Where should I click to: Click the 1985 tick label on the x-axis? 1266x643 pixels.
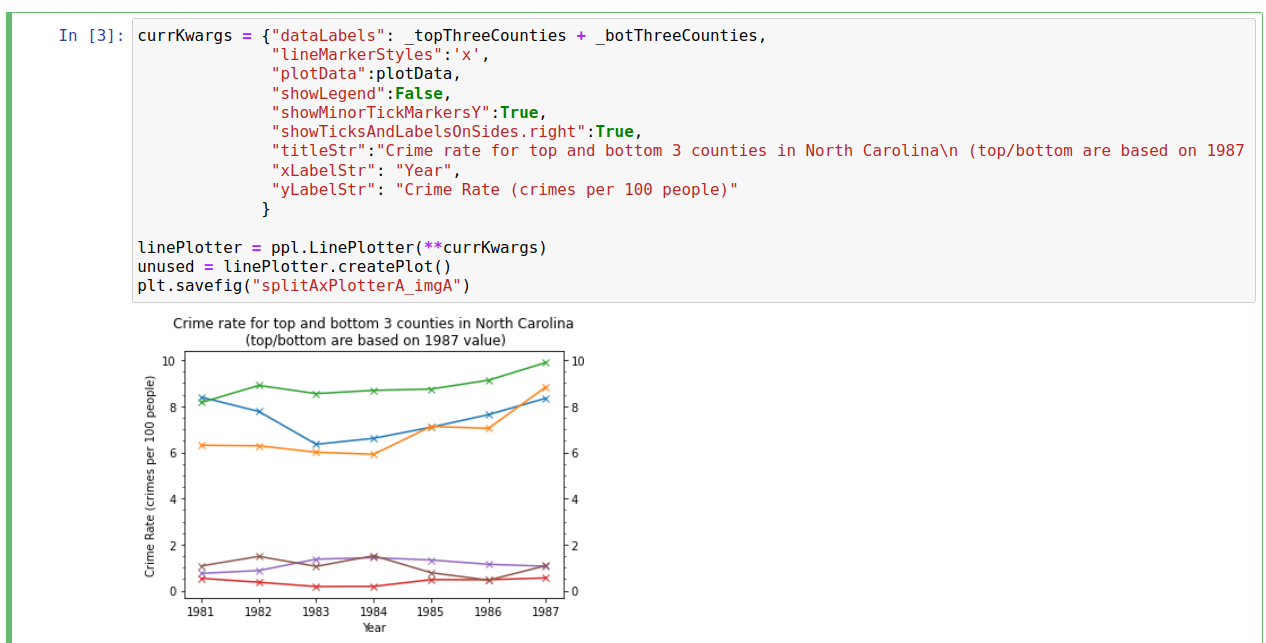pos(431,610)
